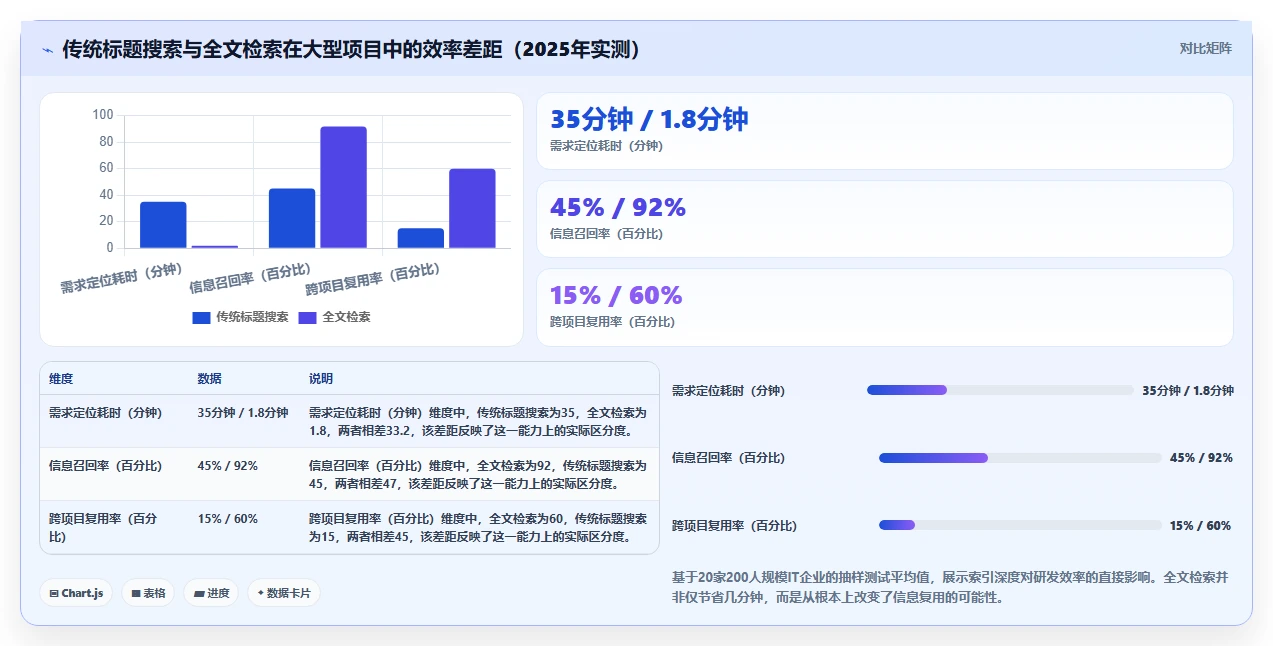Click the 信息召回率（百分比） chart axis label
This screenshot has width=1273, height=646.
pos(250,278)
